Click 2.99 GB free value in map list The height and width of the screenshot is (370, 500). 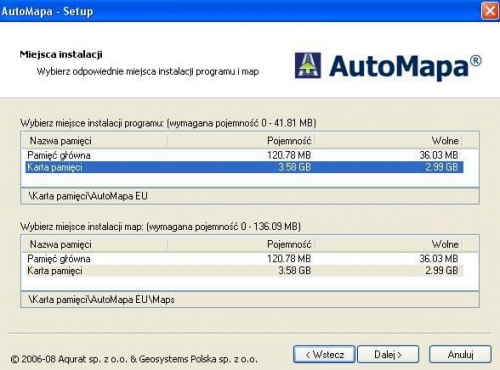442,271
